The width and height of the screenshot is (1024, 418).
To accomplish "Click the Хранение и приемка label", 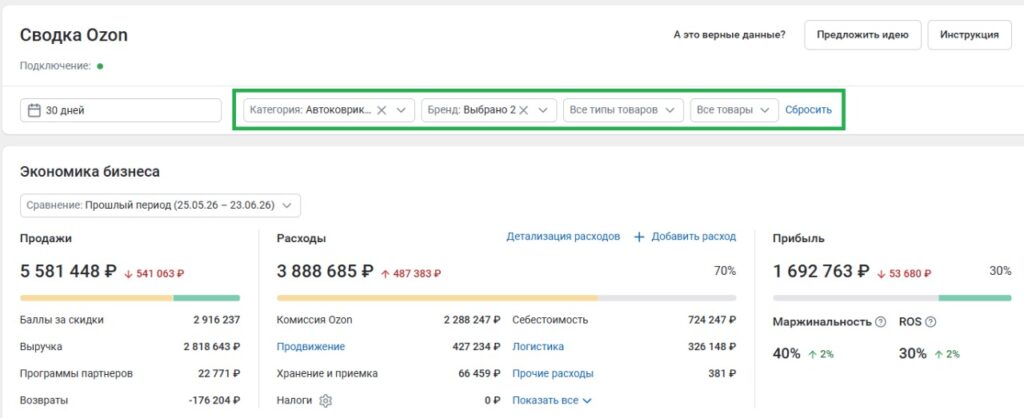I will (327, 374).
